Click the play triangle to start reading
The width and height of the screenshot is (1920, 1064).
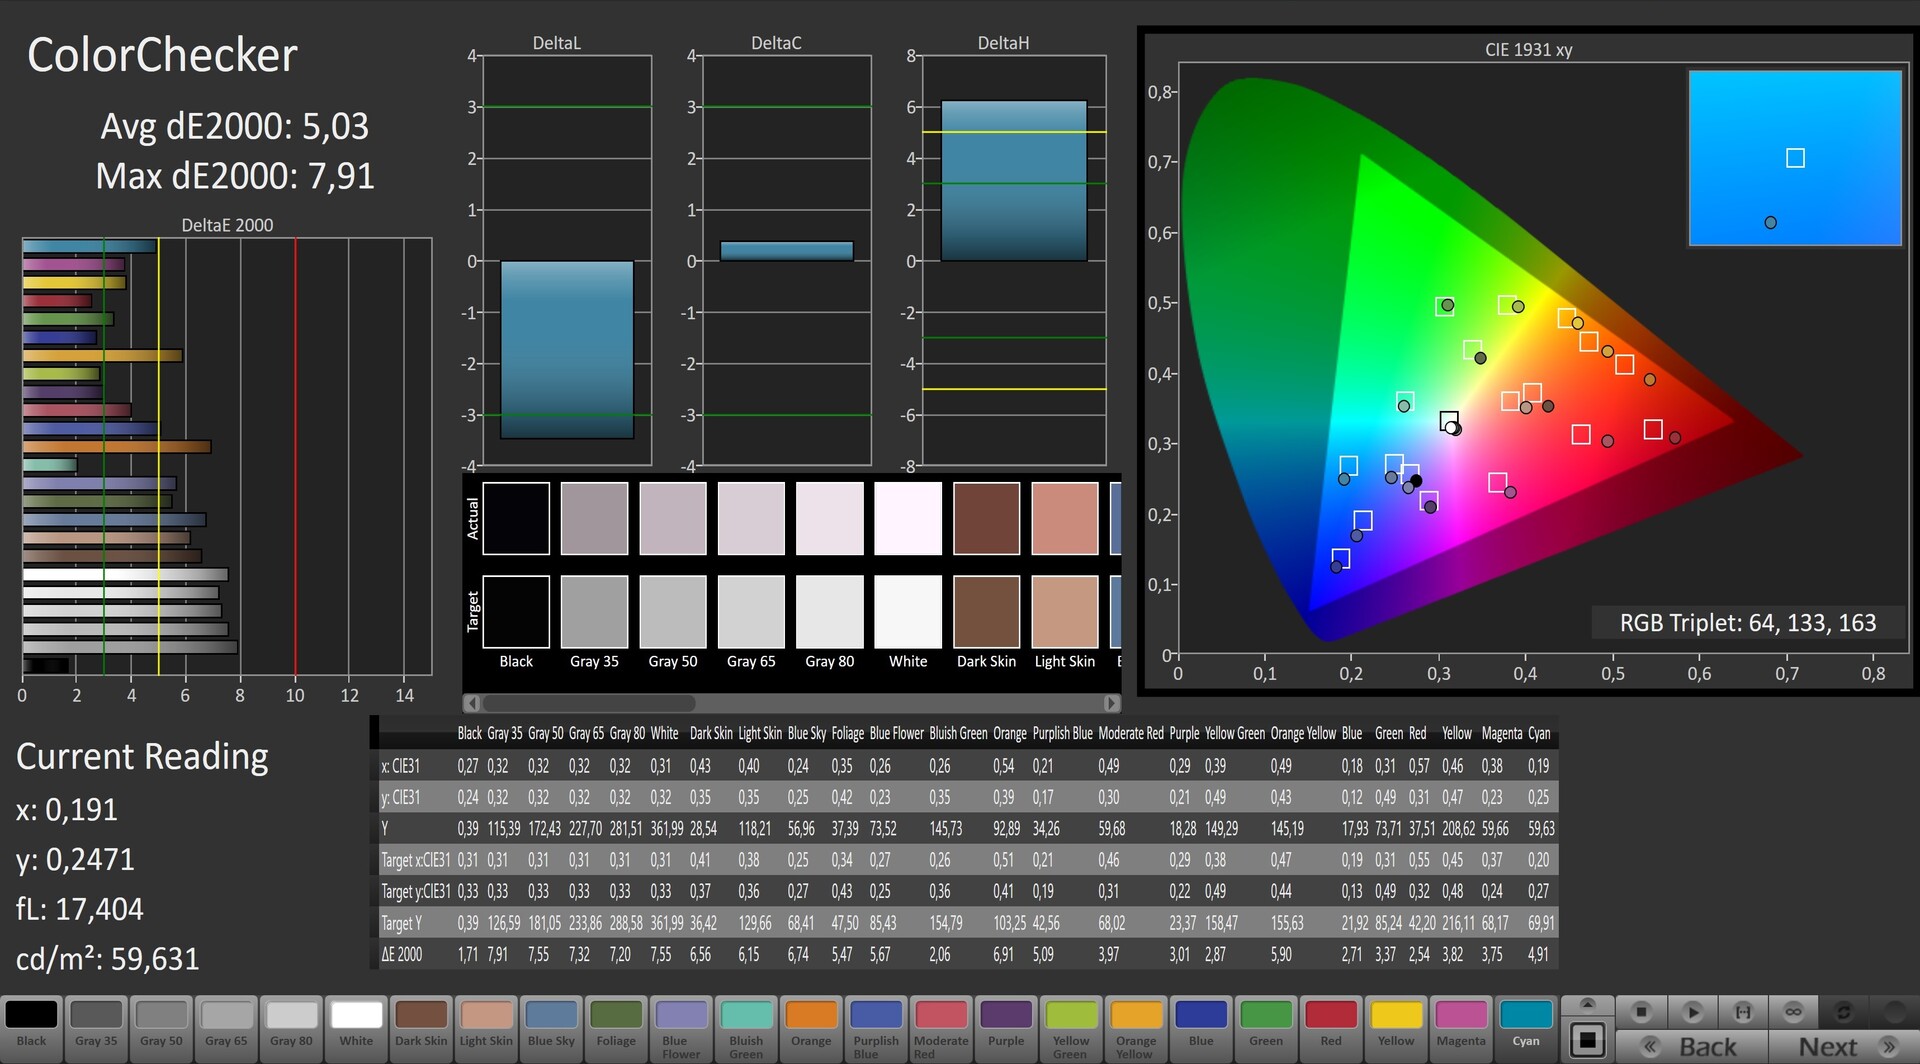tap(1692, 1012)
